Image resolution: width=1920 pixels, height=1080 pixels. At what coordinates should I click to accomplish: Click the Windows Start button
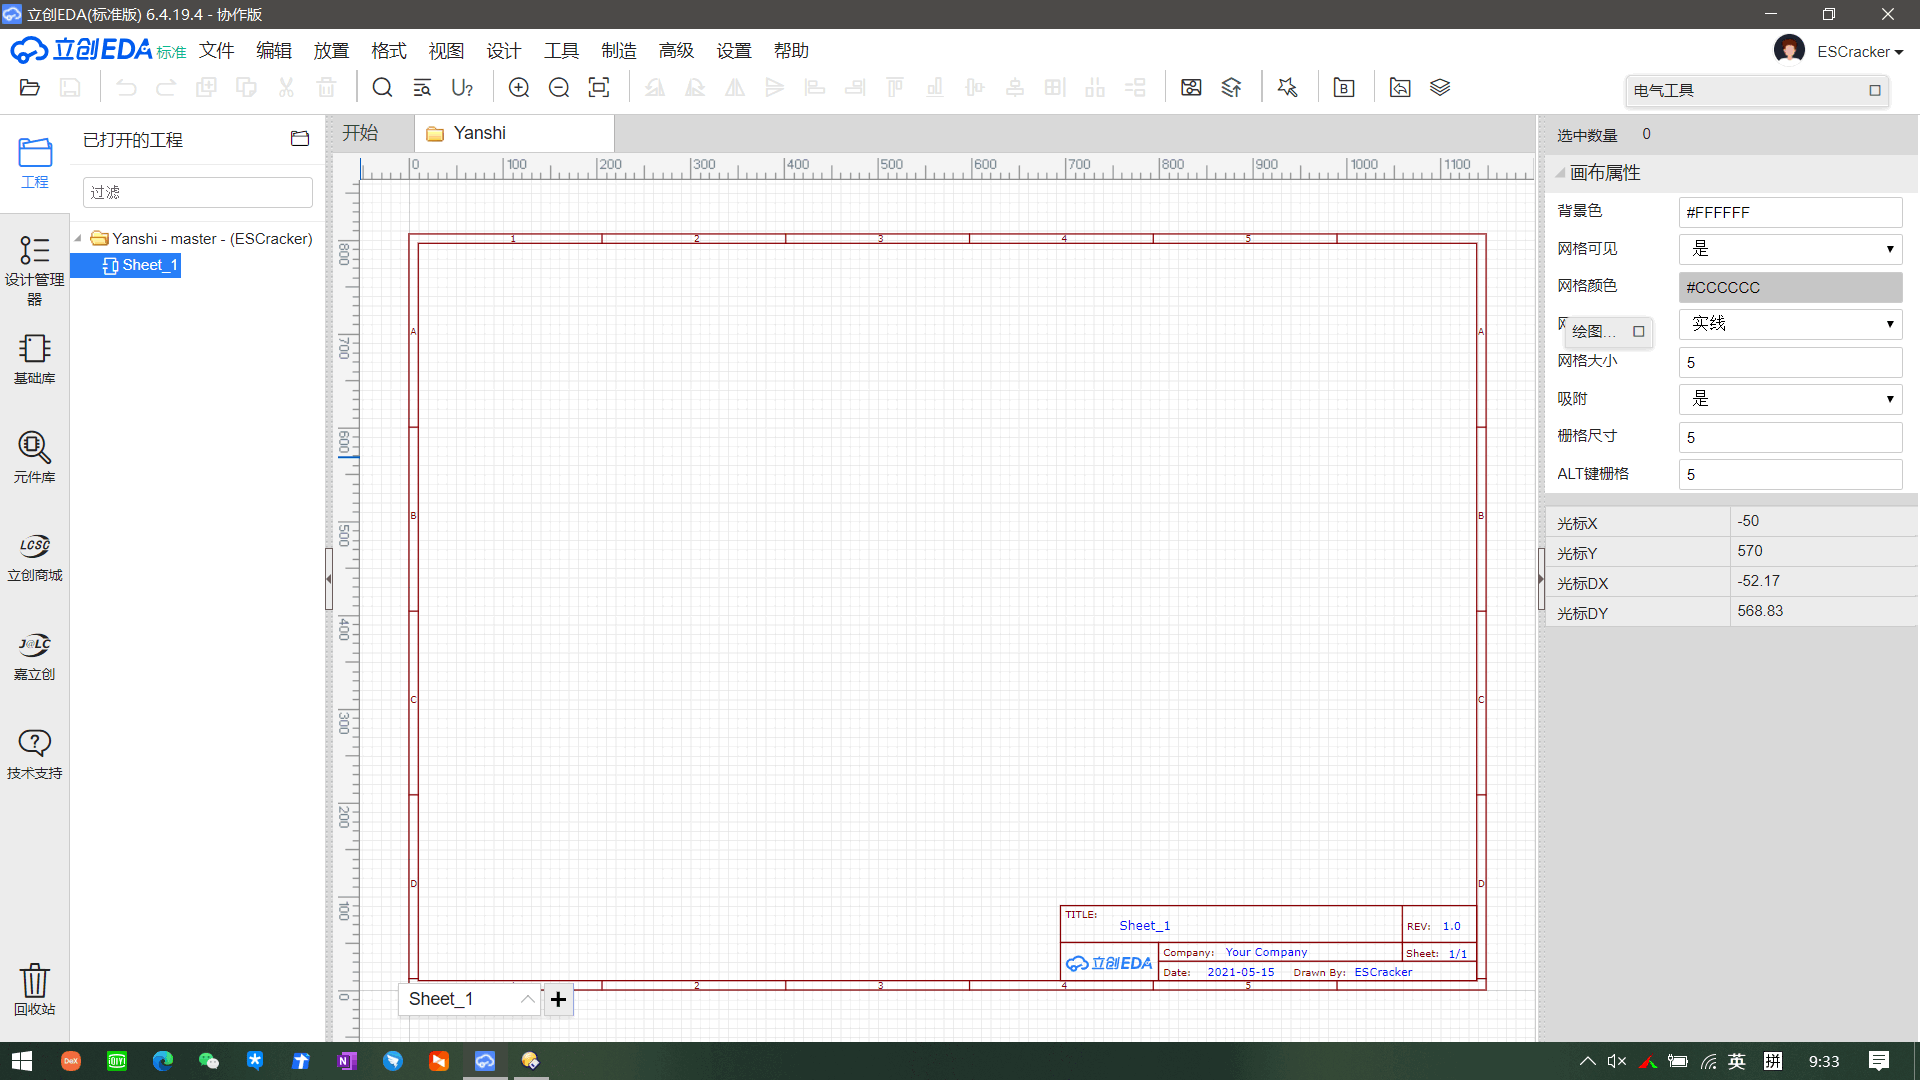(21, 1061)
